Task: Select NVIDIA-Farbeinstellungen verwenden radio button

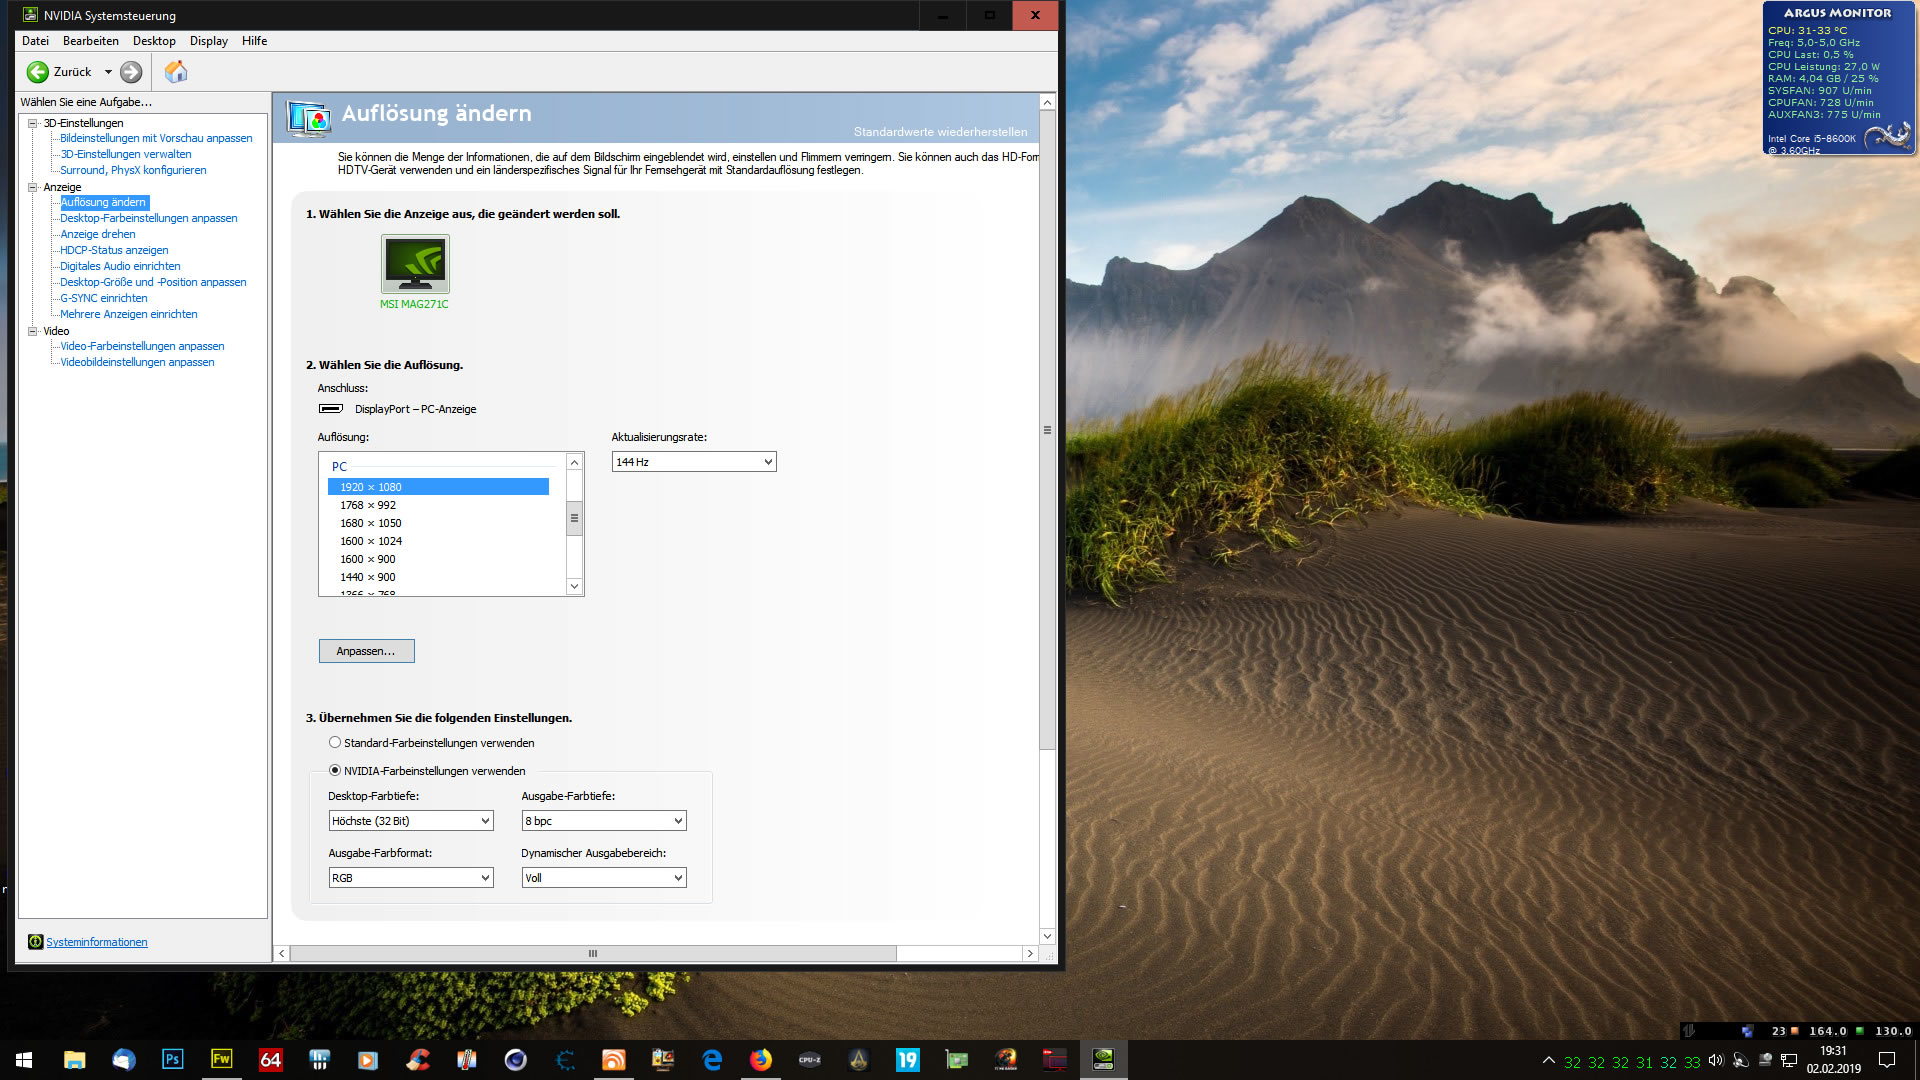Action: [335, 771]
